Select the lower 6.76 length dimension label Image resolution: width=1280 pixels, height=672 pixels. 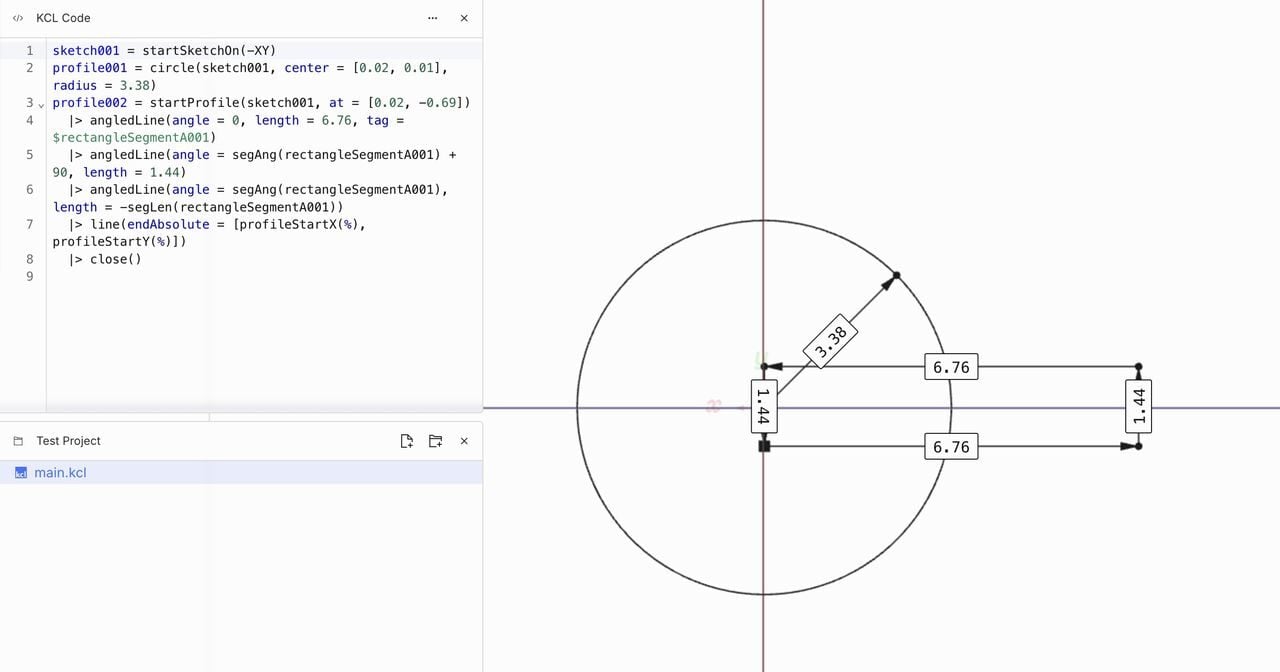[950, 447]
